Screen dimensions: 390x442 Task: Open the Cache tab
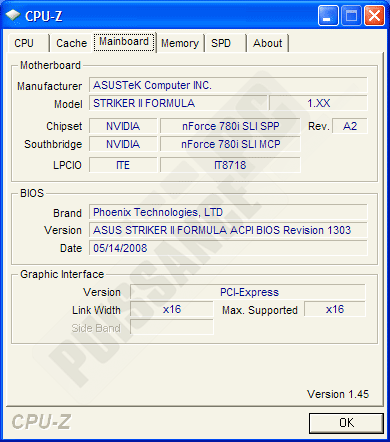point(71,43)
